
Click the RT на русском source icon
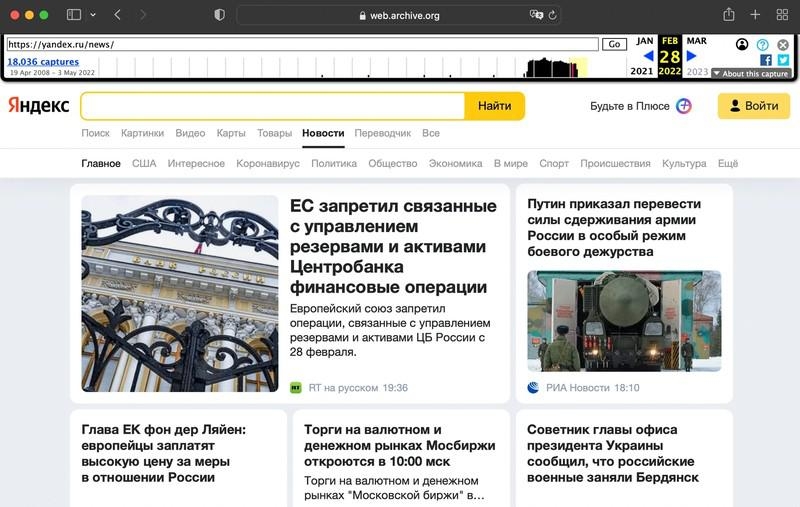296,388
